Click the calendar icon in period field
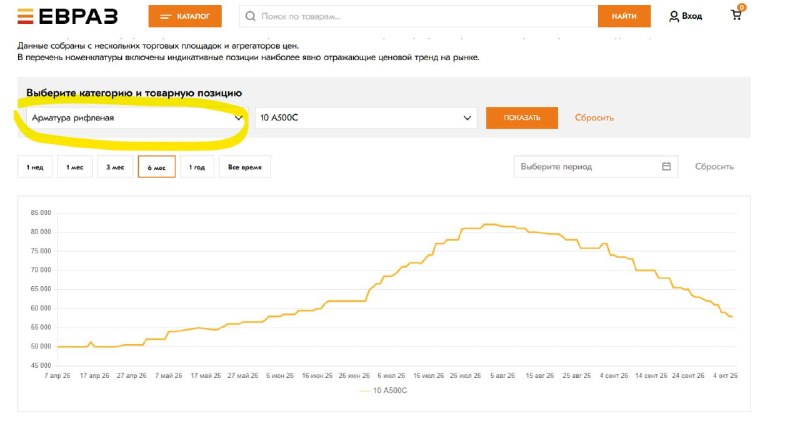Image resolution: width=800 pixels, height=441 pixels. click(x=666, y=166)
